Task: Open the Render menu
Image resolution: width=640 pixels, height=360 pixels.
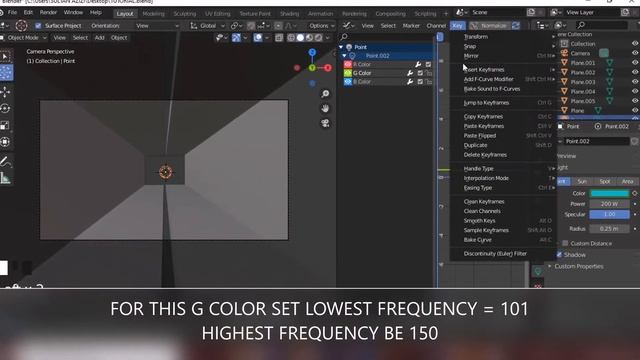Action: click(48, 13)
